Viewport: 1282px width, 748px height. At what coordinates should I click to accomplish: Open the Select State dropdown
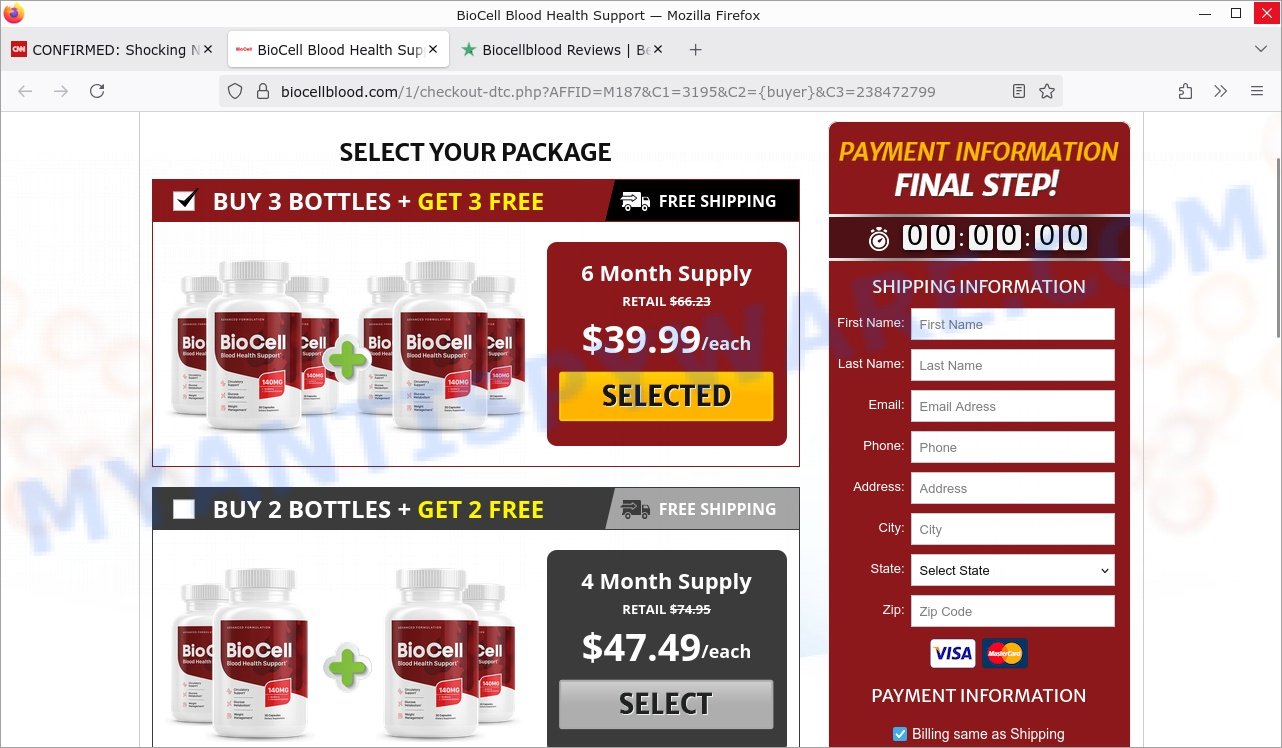pos(1012,570)
